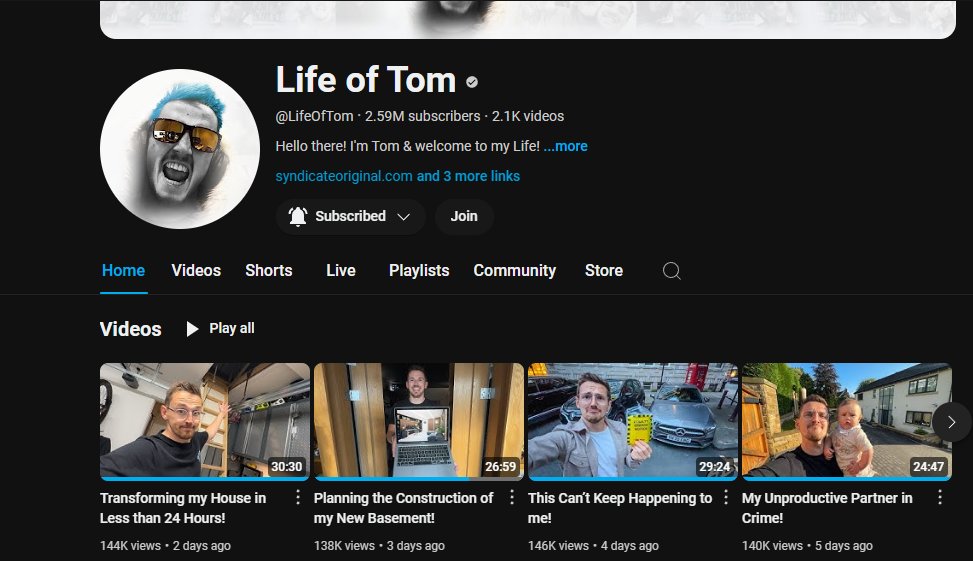Viewport: 973px width, 561px height.
Task: Open 'This Can't Keep Happening to me!' title
Action: (x=620, y=508)
